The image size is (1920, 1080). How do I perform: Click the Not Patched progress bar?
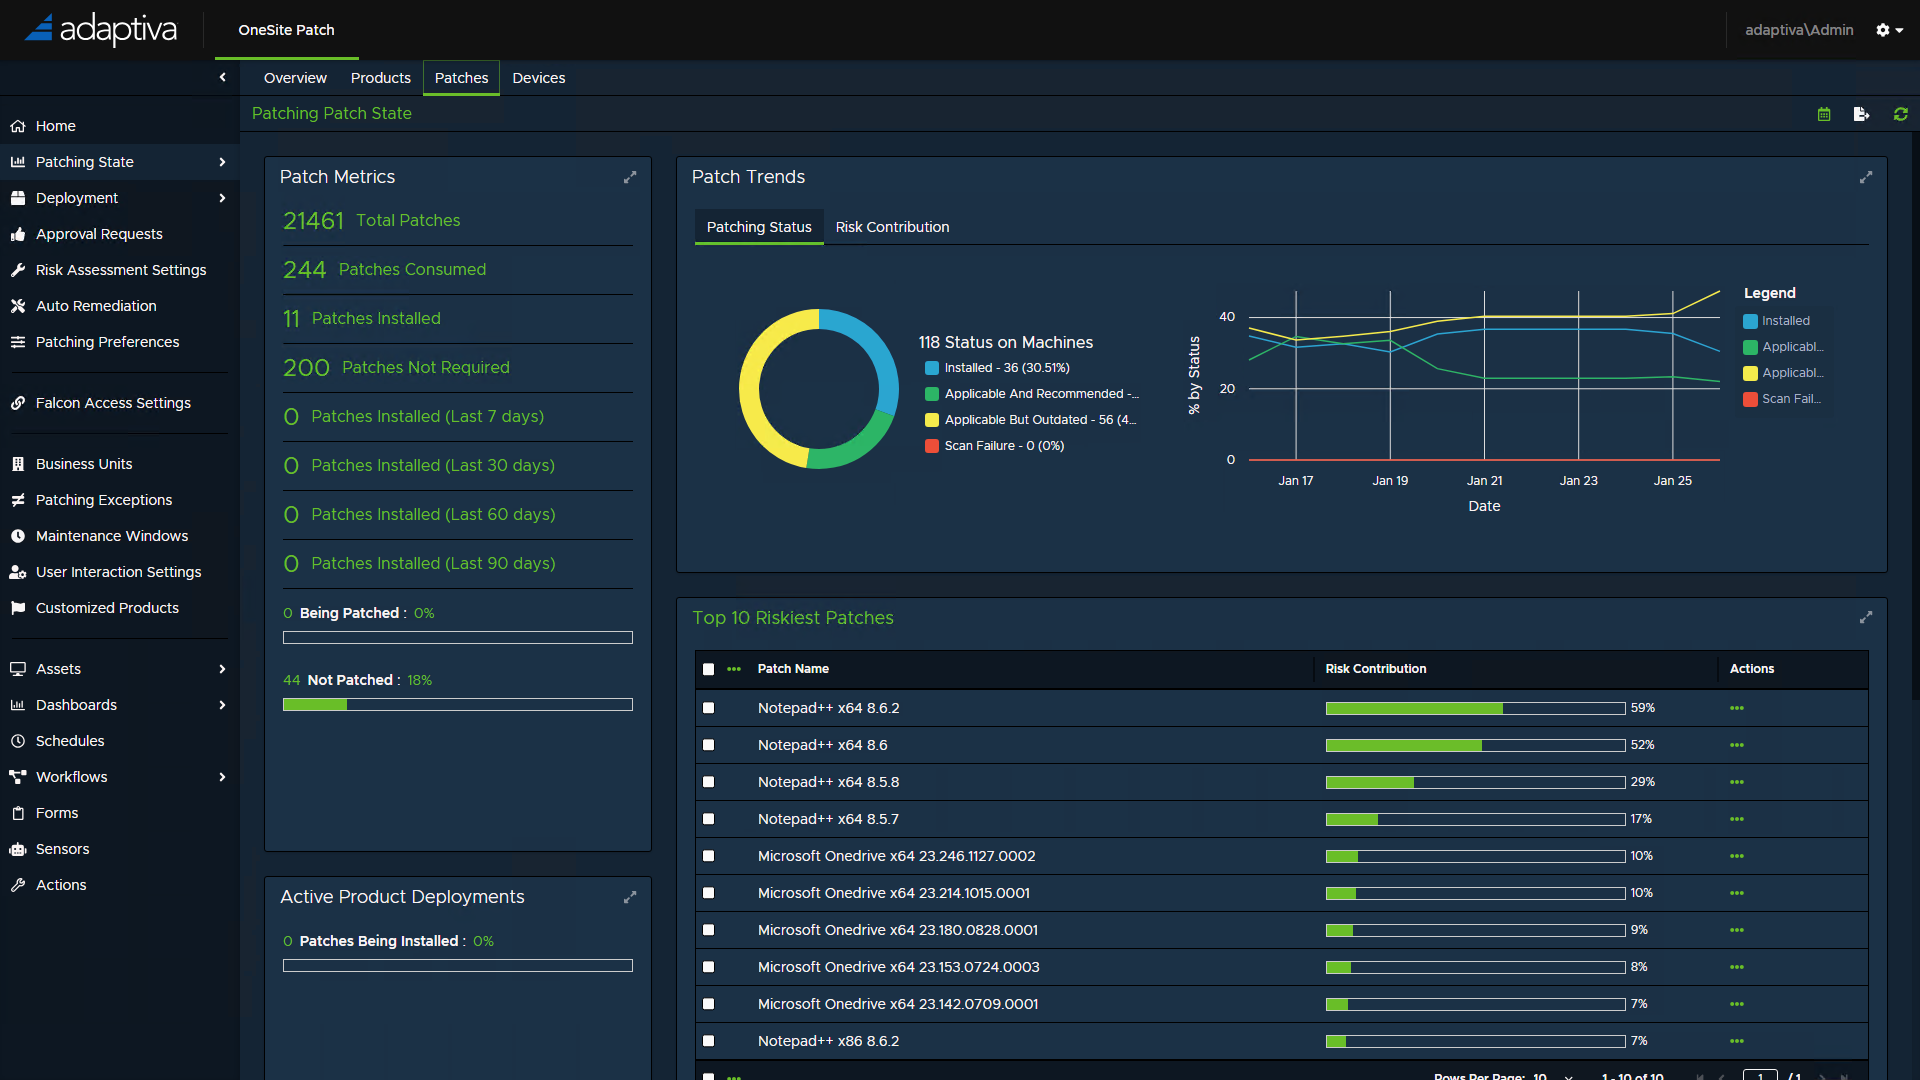tap(457, 705)
